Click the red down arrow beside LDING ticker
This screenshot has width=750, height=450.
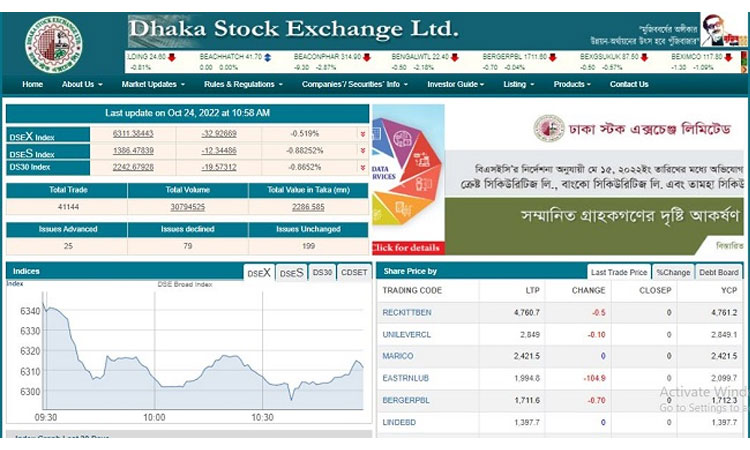pyautogui.click(x=172, y=58)
